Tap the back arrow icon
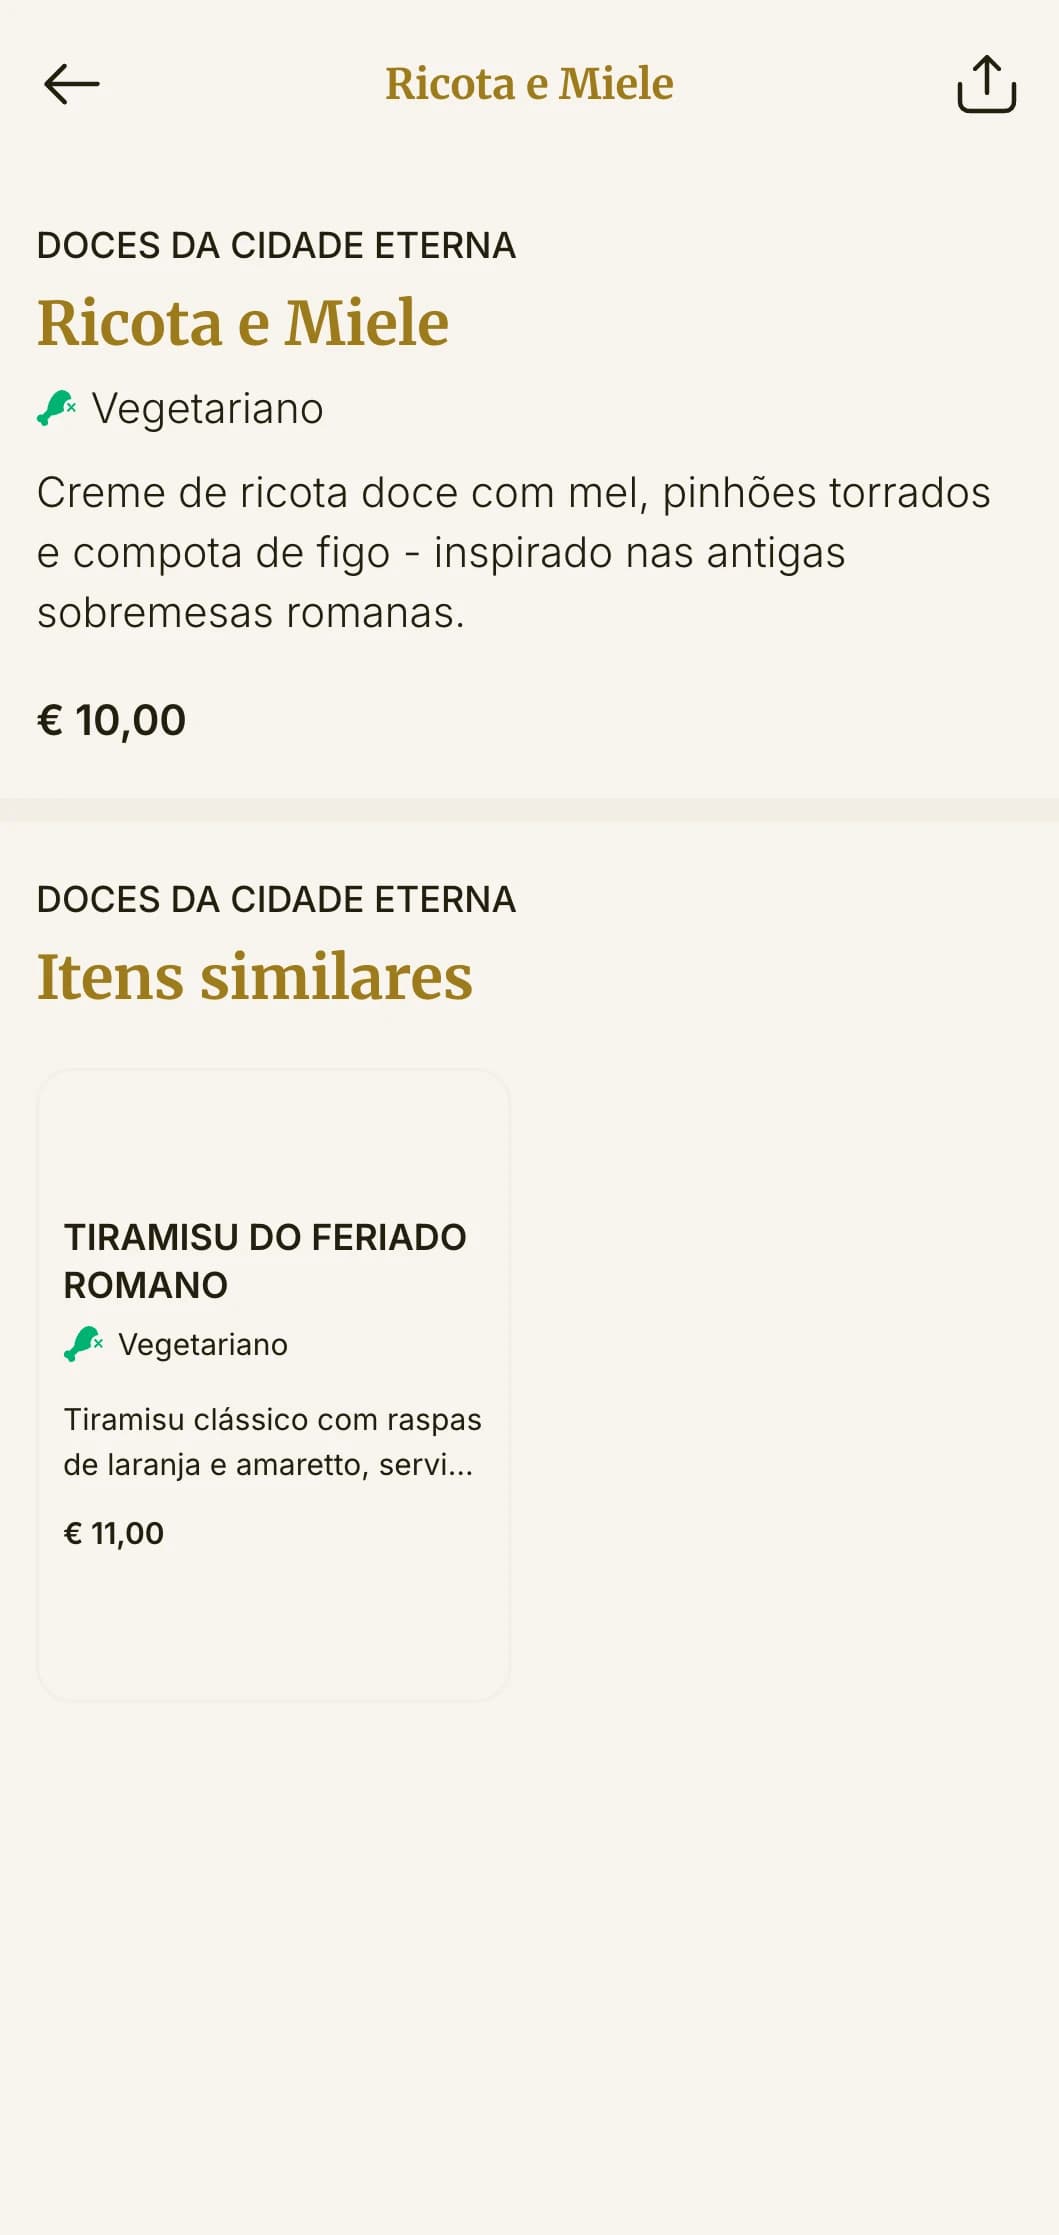The height and width of the screenshot is (2235, 1059). coord(72,84)
